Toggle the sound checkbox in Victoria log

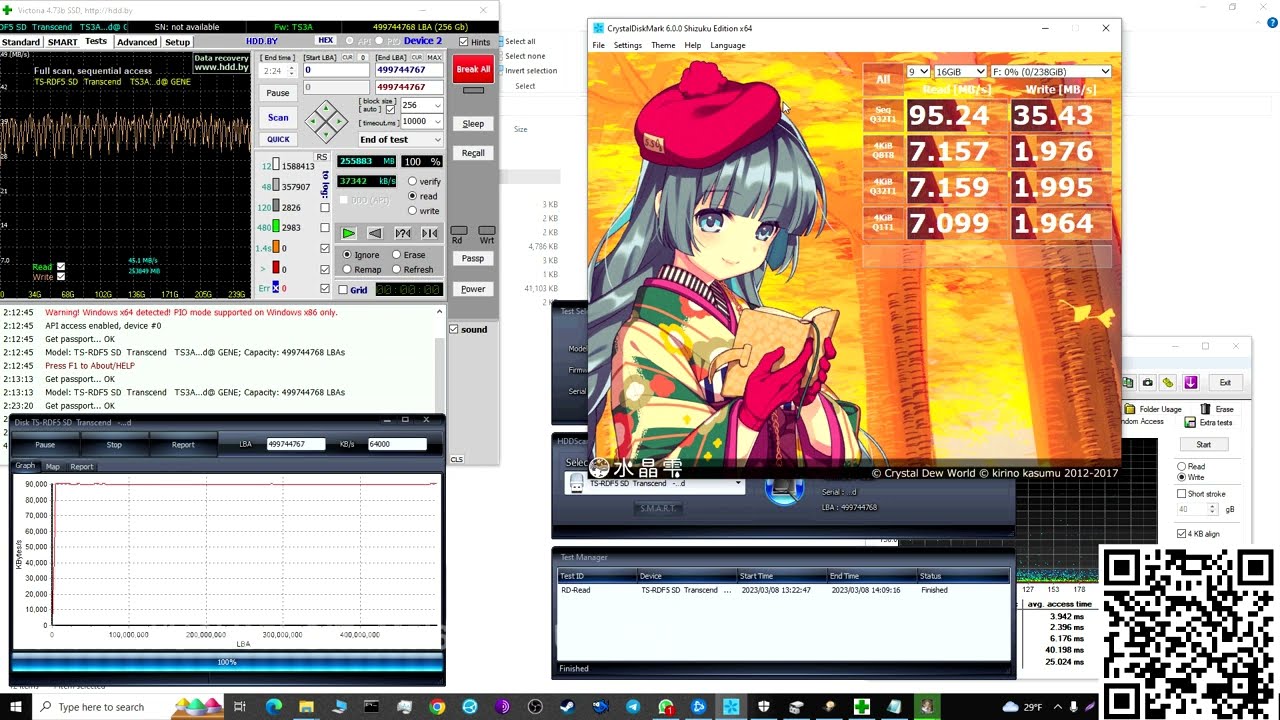[x=454, y=329]
